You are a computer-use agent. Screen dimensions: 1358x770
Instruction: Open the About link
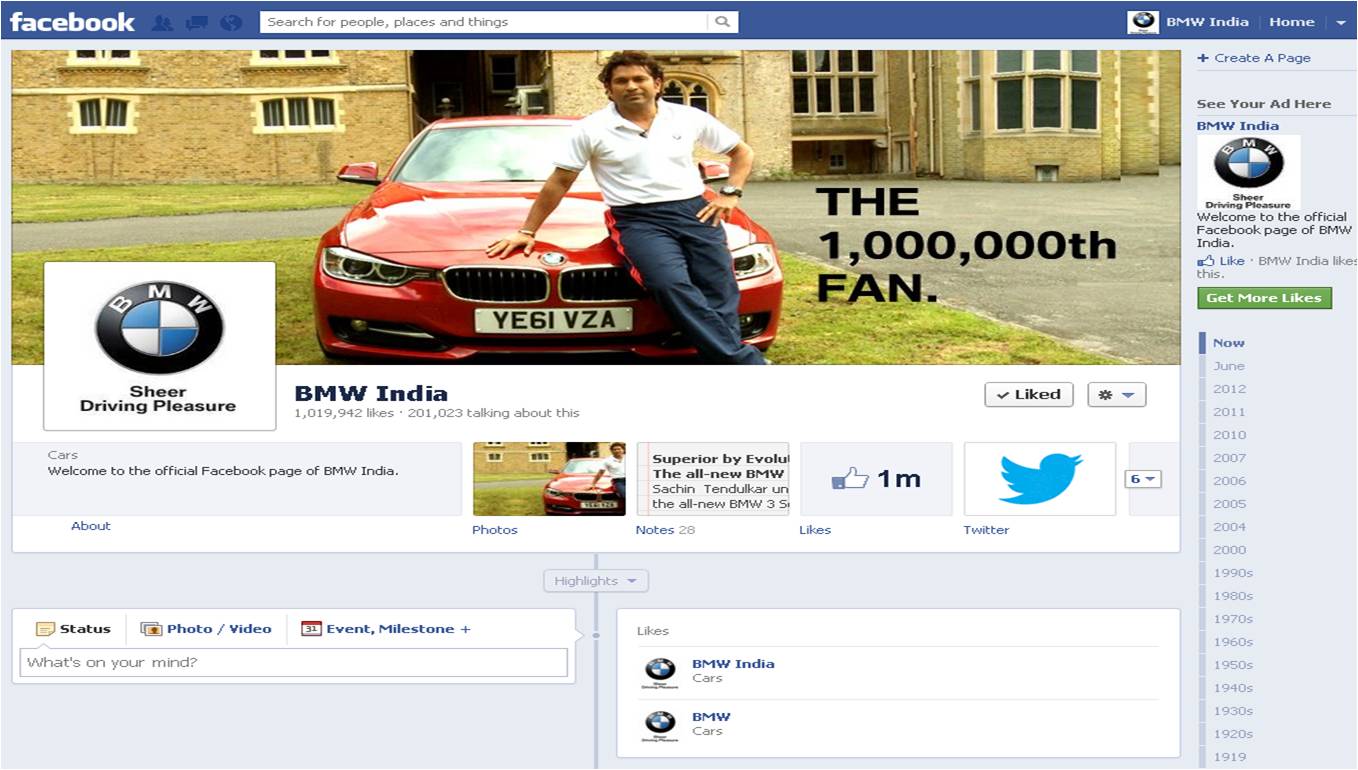(x=91, y=526)
